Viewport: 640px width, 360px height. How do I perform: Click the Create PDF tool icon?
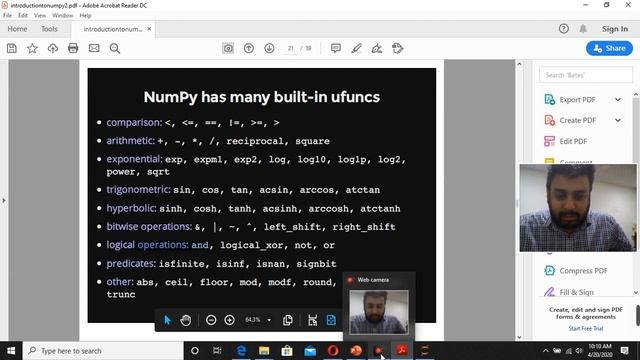tap(549, 120)
